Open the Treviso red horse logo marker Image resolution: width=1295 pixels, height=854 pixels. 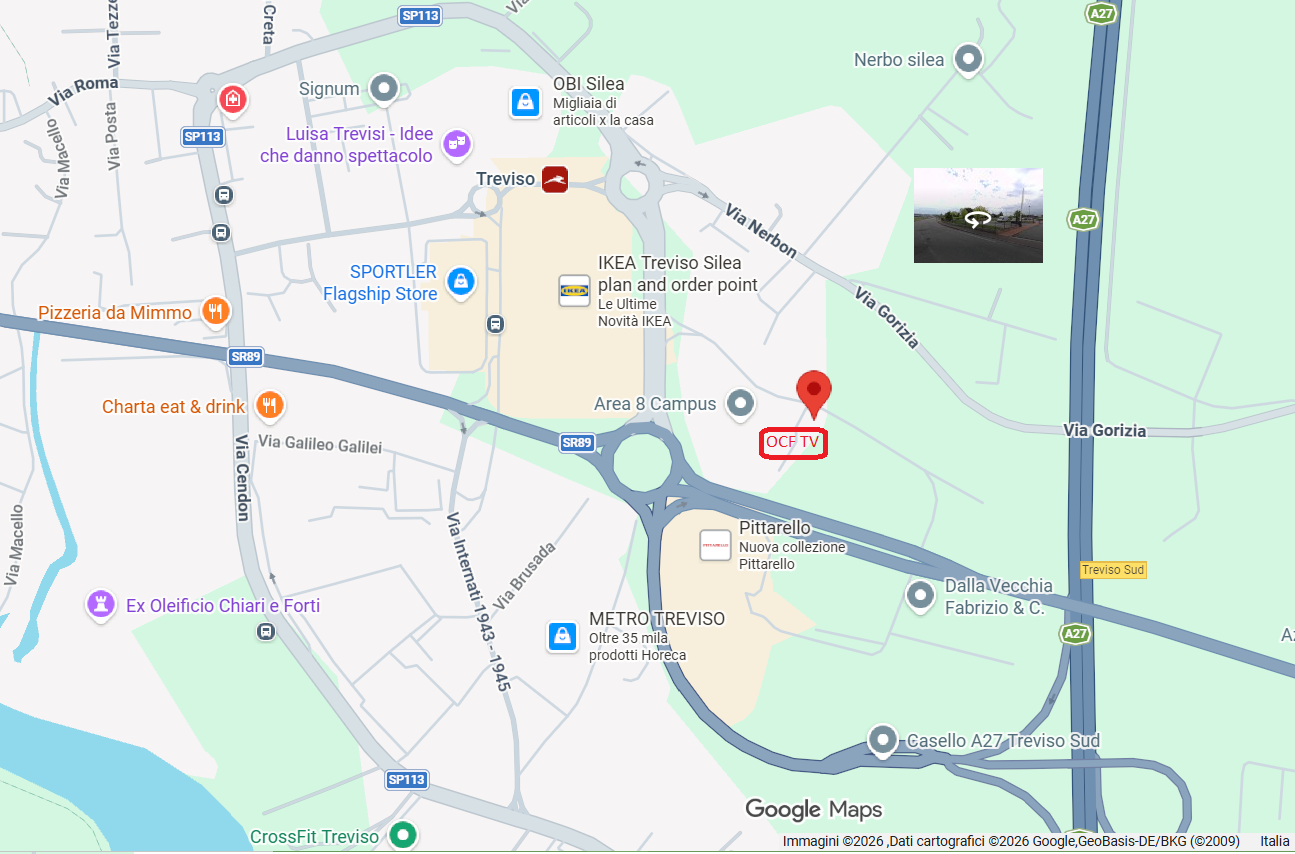[555, 179]
